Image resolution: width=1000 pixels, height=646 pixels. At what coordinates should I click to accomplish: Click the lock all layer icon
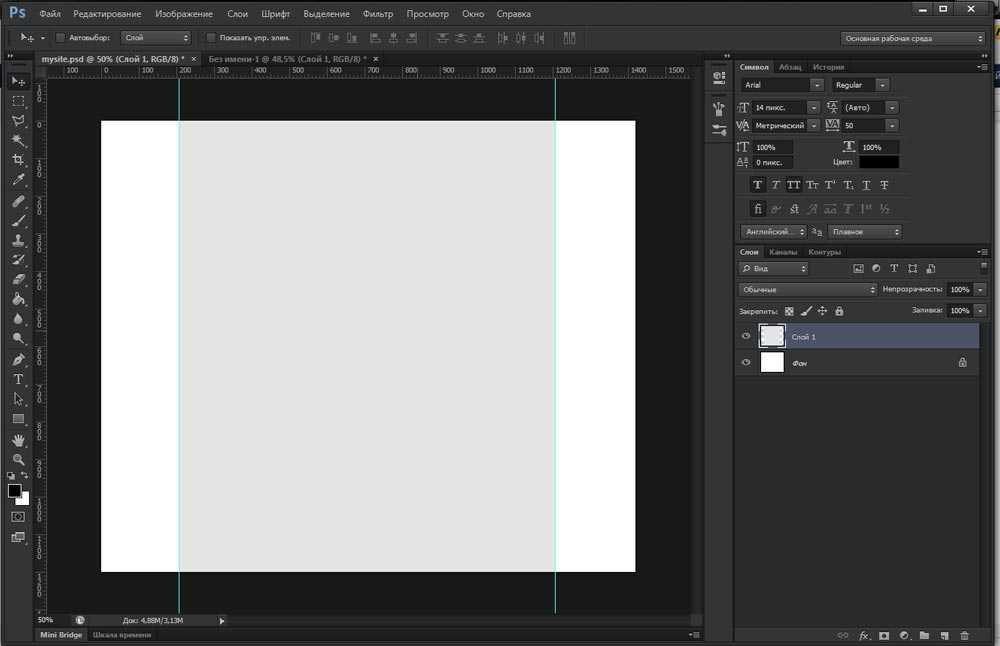tap(840, 311)
